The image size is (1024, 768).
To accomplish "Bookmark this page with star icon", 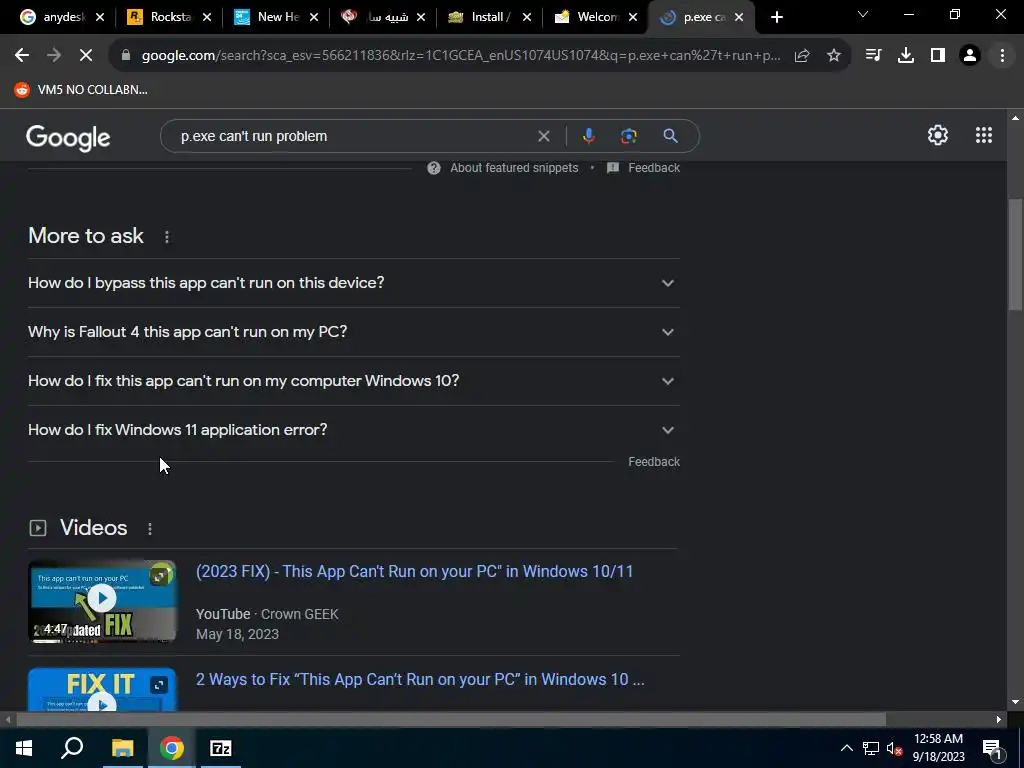I will click(834, 56).
